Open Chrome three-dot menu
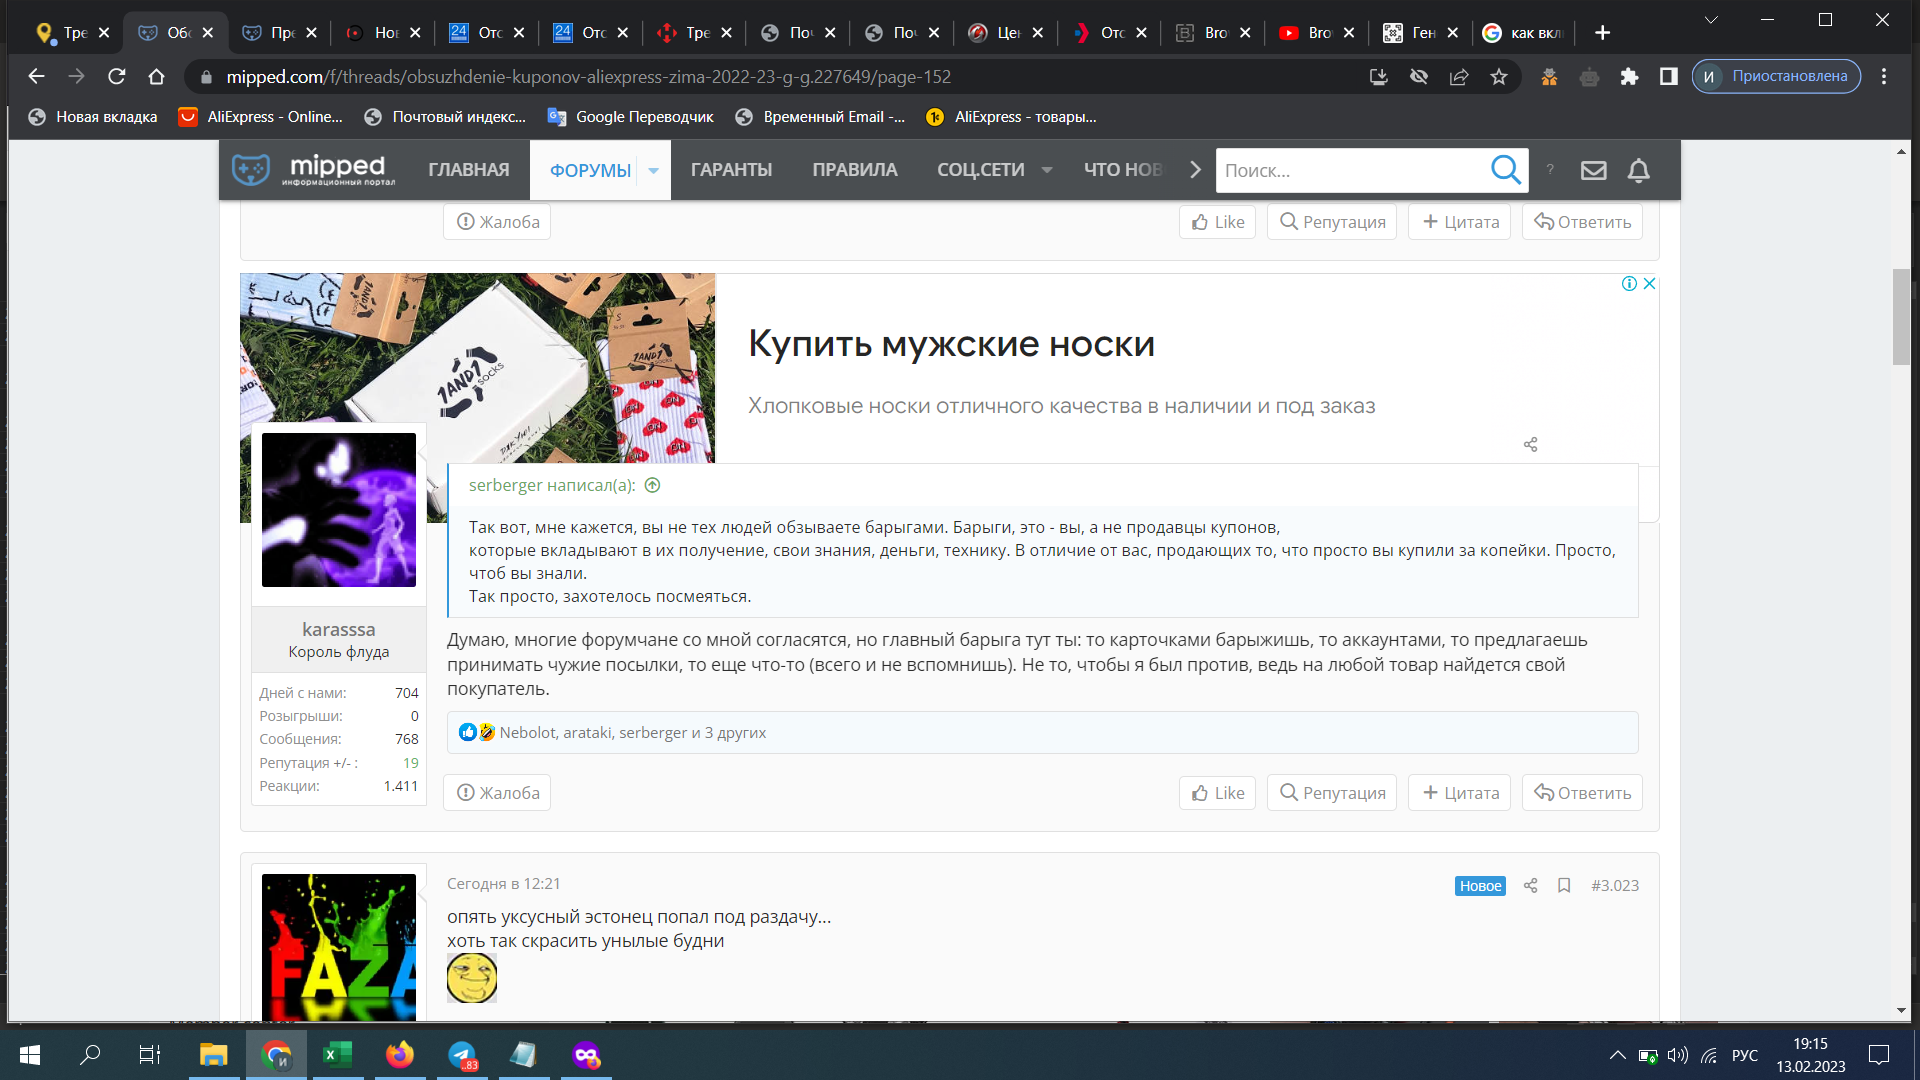Screen dimensions: 1920x1080 (1884, 77)
